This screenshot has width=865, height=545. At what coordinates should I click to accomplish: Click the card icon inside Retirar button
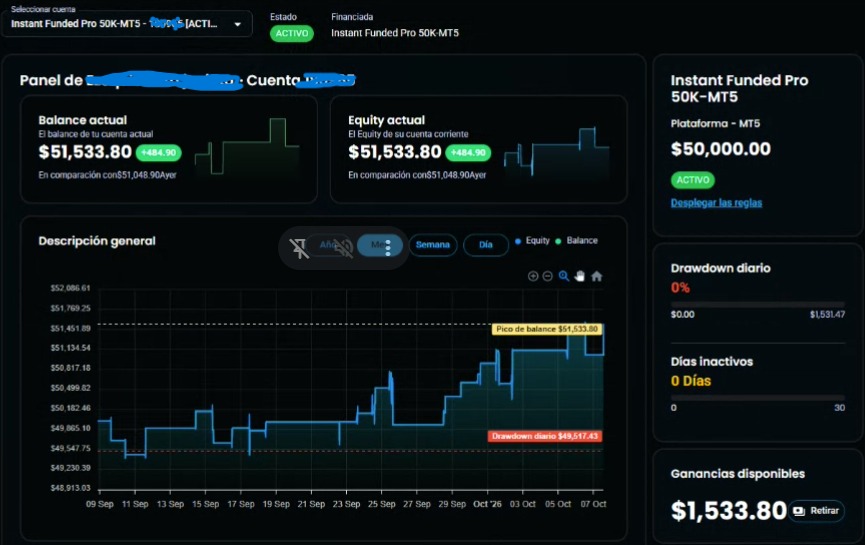[799, 511]
